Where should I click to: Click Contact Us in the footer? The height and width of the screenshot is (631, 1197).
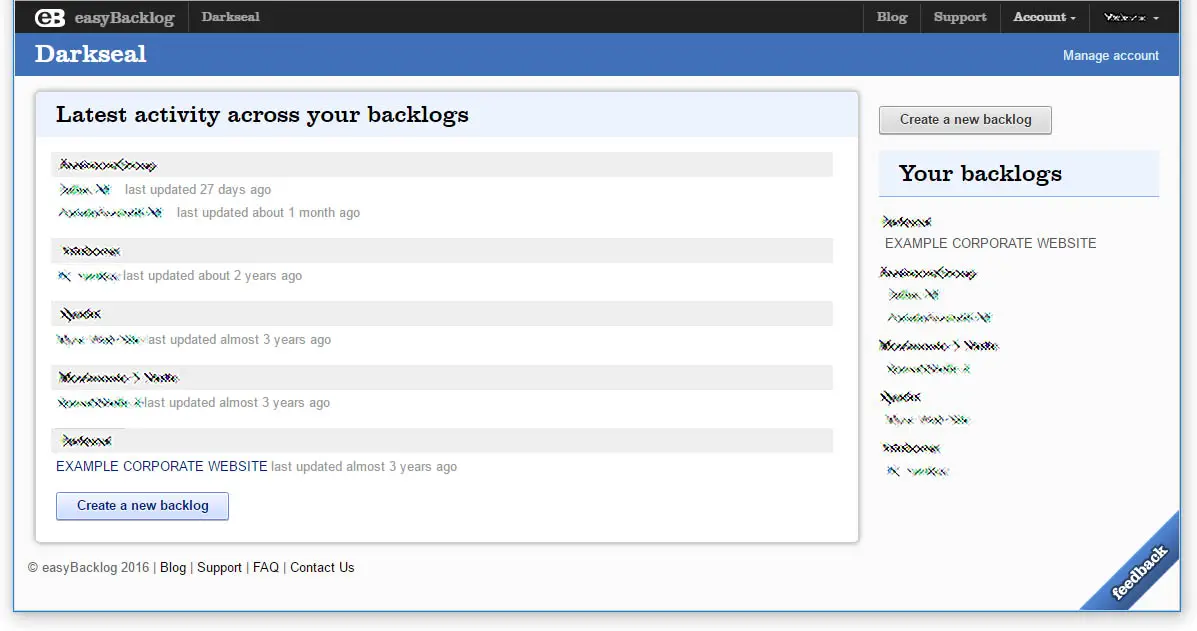(x=322, y=568)
